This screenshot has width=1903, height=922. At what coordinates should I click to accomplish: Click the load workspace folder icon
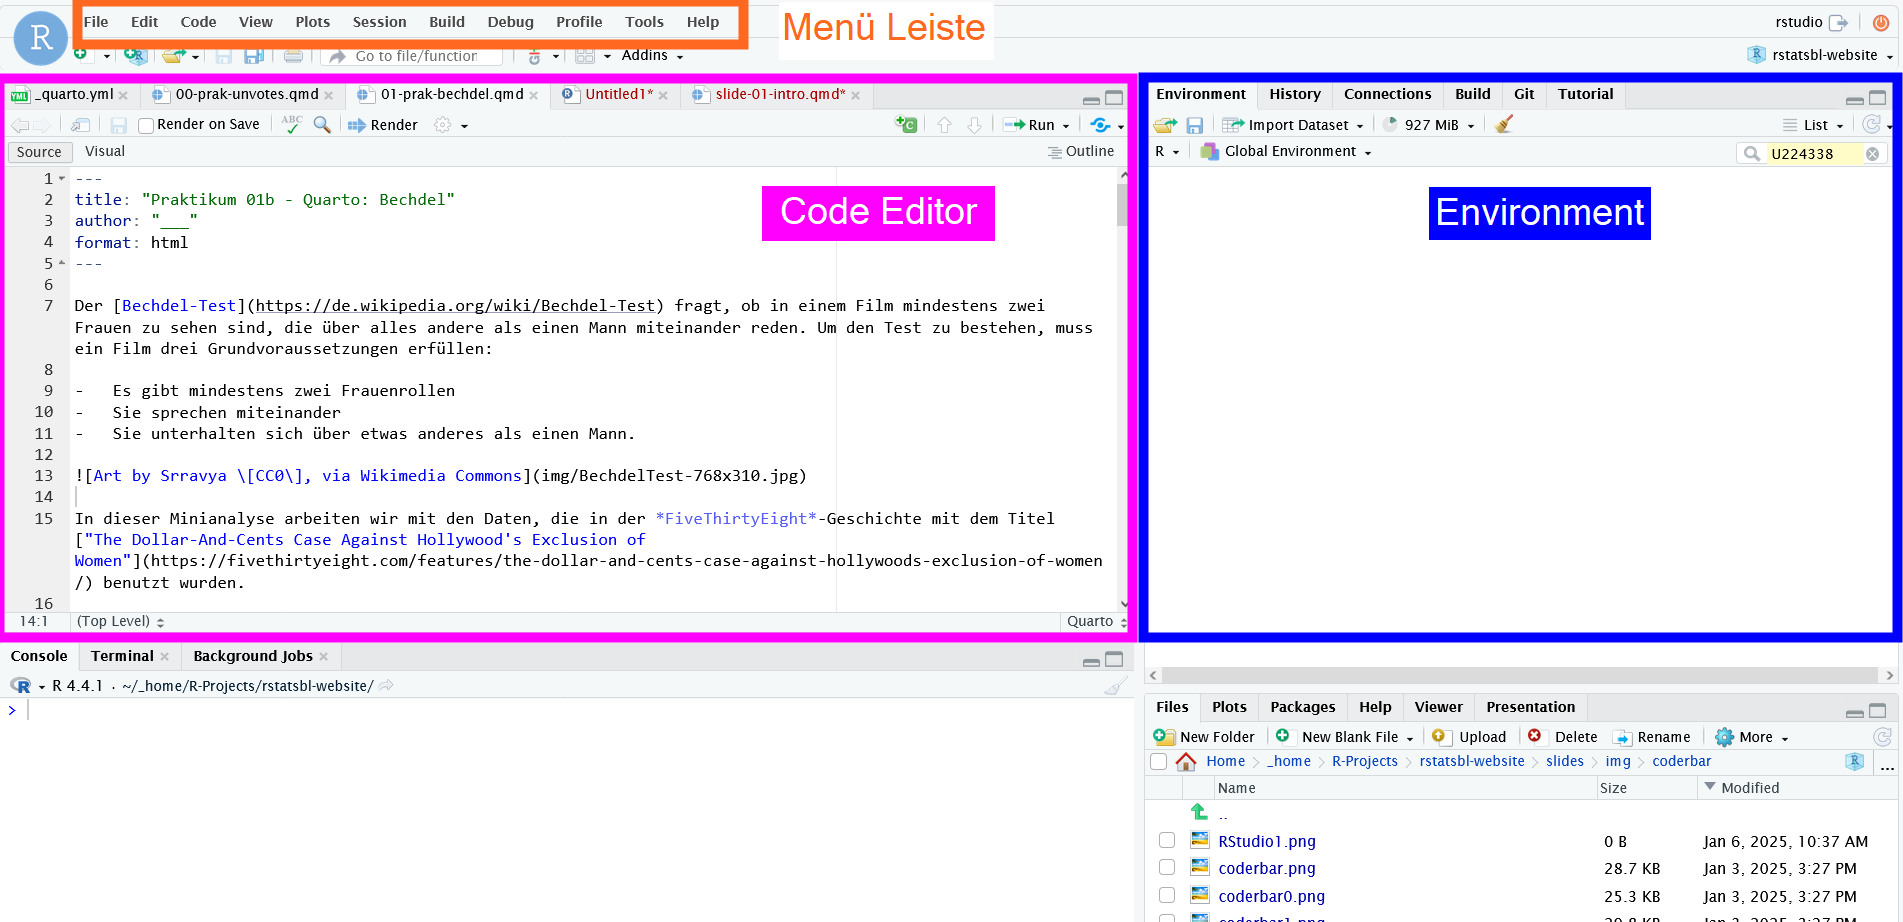tap(1165, 125)
